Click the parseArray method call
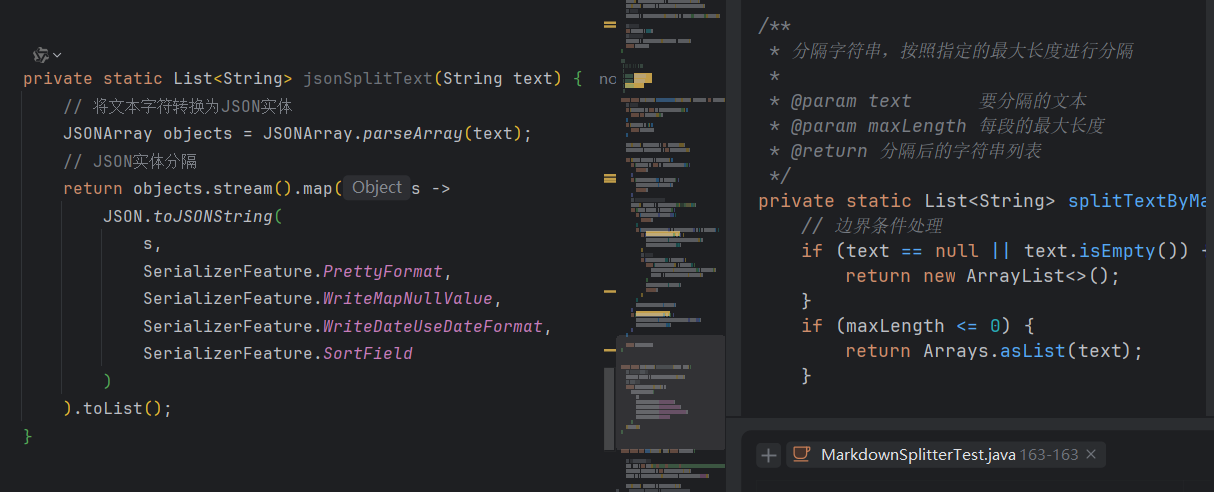Viewport: 1214px width, 492px height. point(412,134)
